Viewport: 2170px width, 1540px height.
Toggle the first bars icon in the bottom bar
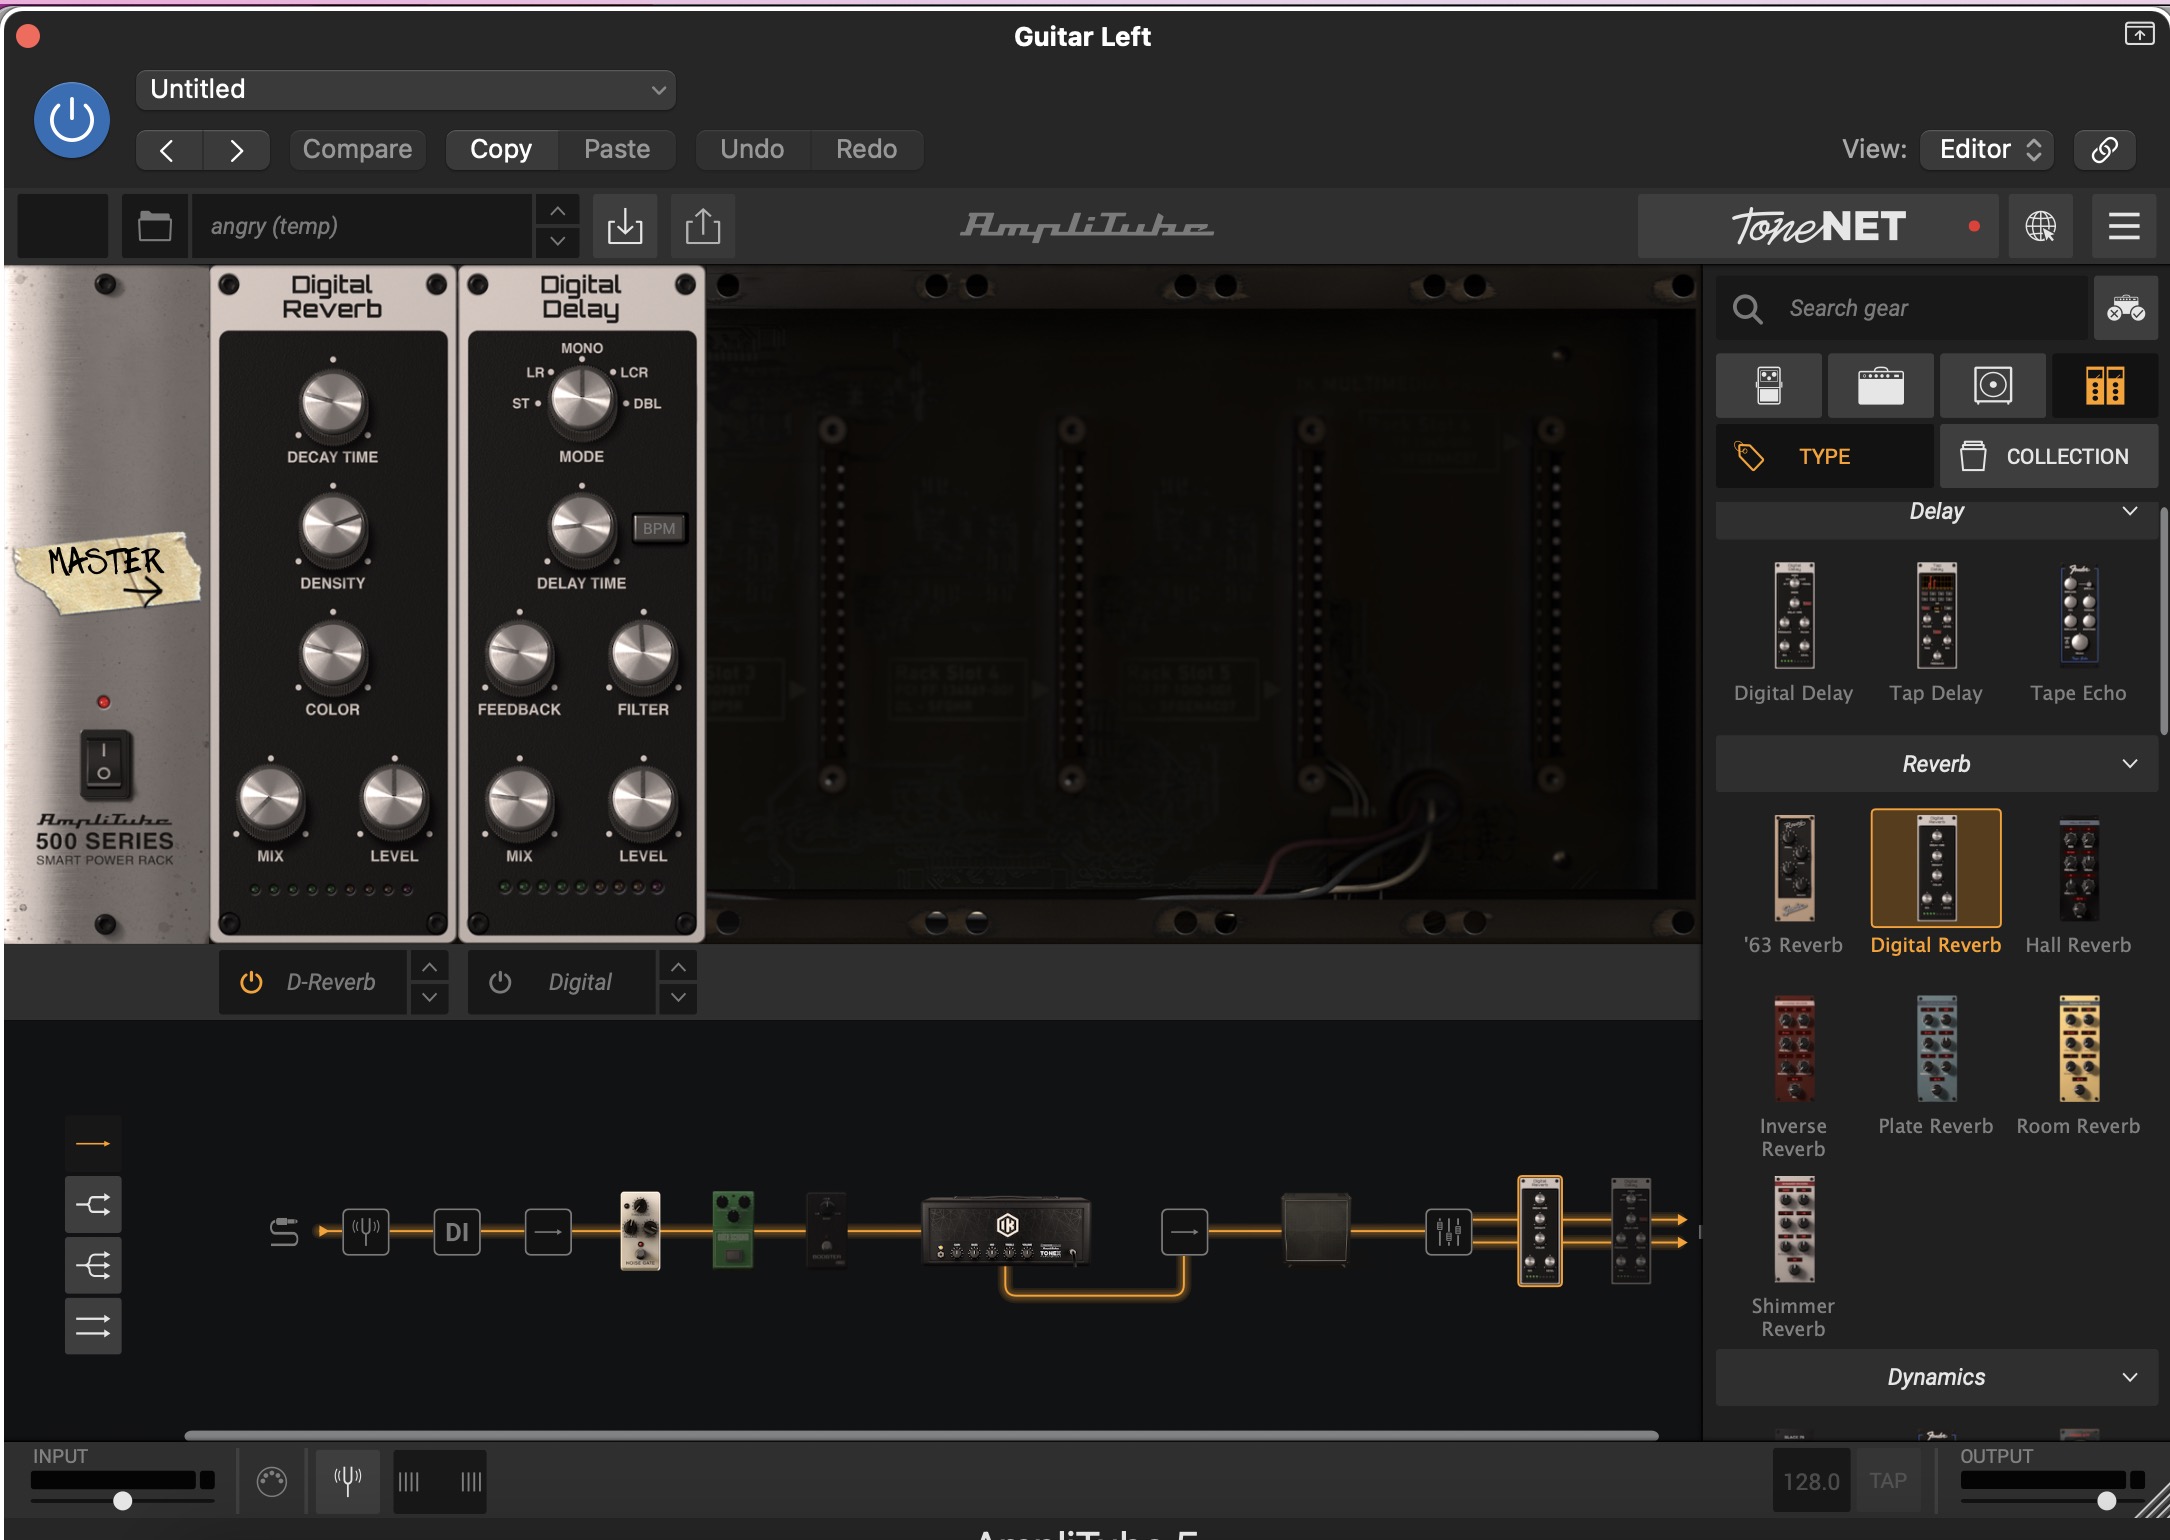pos(409,1481)
